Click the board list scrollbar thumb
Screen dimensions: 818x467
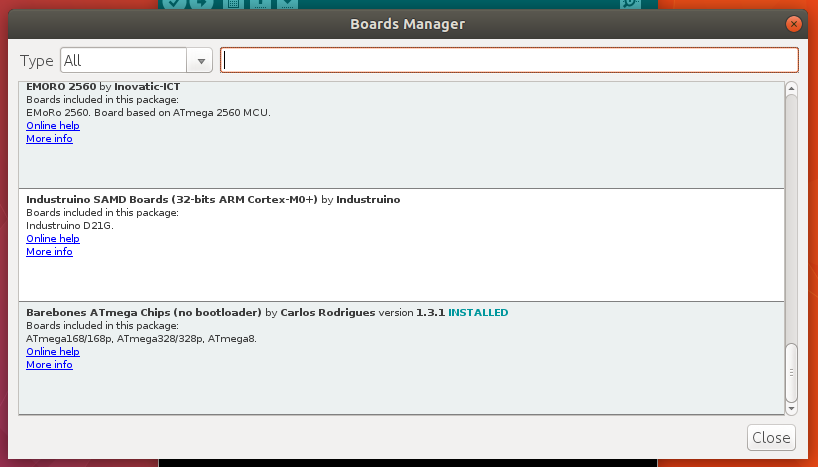pos(791,373)
